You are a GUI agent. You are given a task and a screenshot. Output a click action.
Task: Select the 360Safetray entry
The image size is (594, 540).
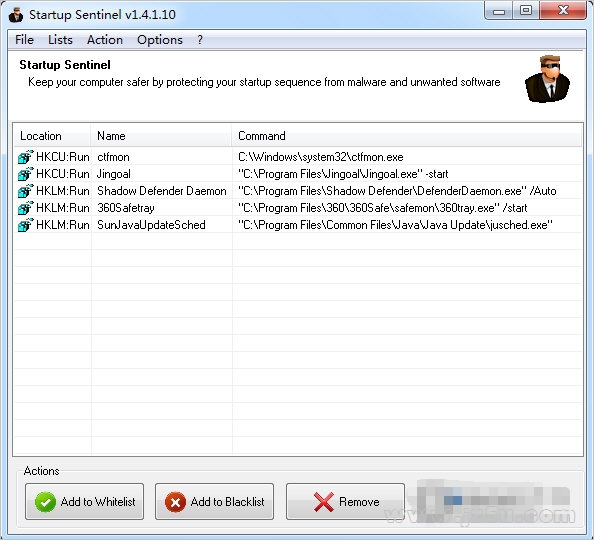coord(126,208)
